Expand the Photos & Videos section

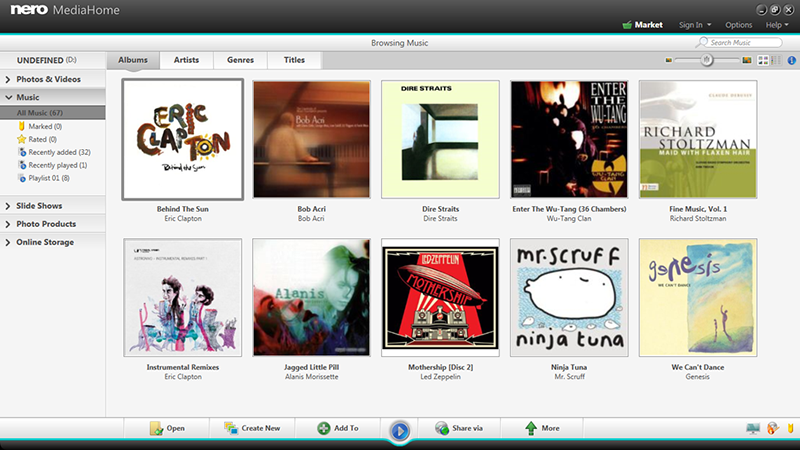(x=53, y=79)
